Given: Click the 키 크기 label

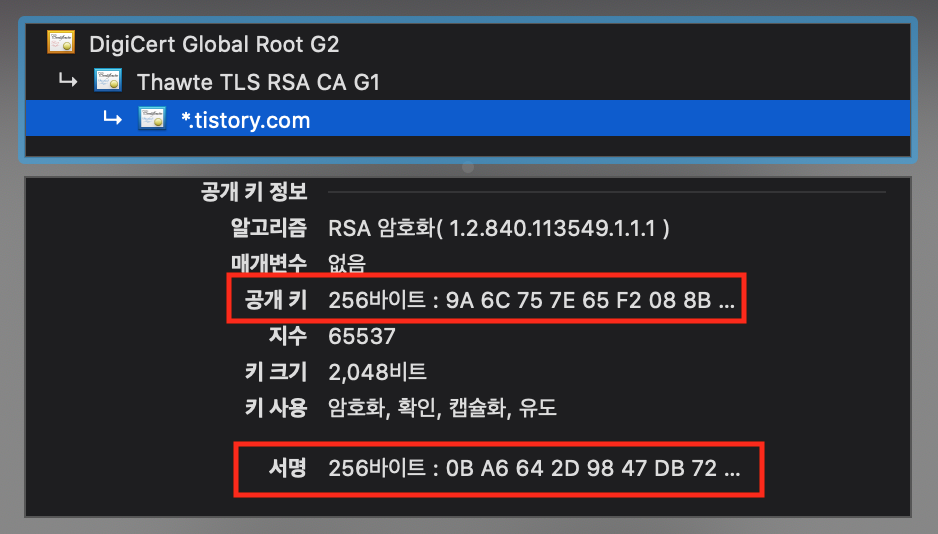Looking at the screenshot, I should (276, 372).
